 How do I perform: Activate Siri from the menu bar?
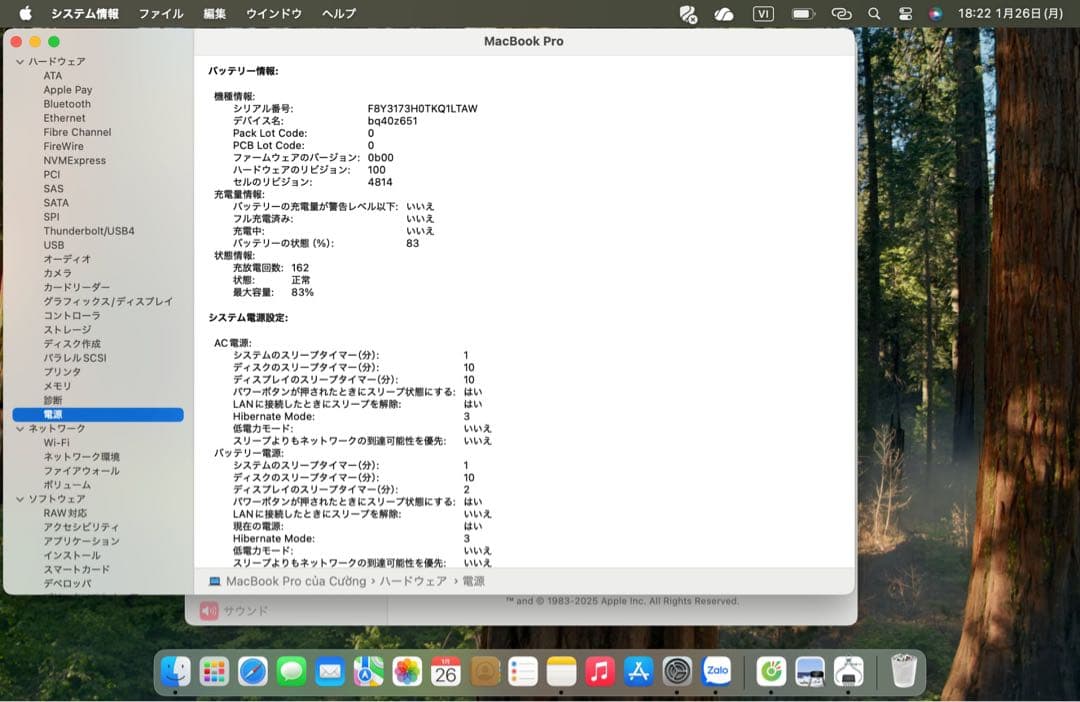[935, 13]
